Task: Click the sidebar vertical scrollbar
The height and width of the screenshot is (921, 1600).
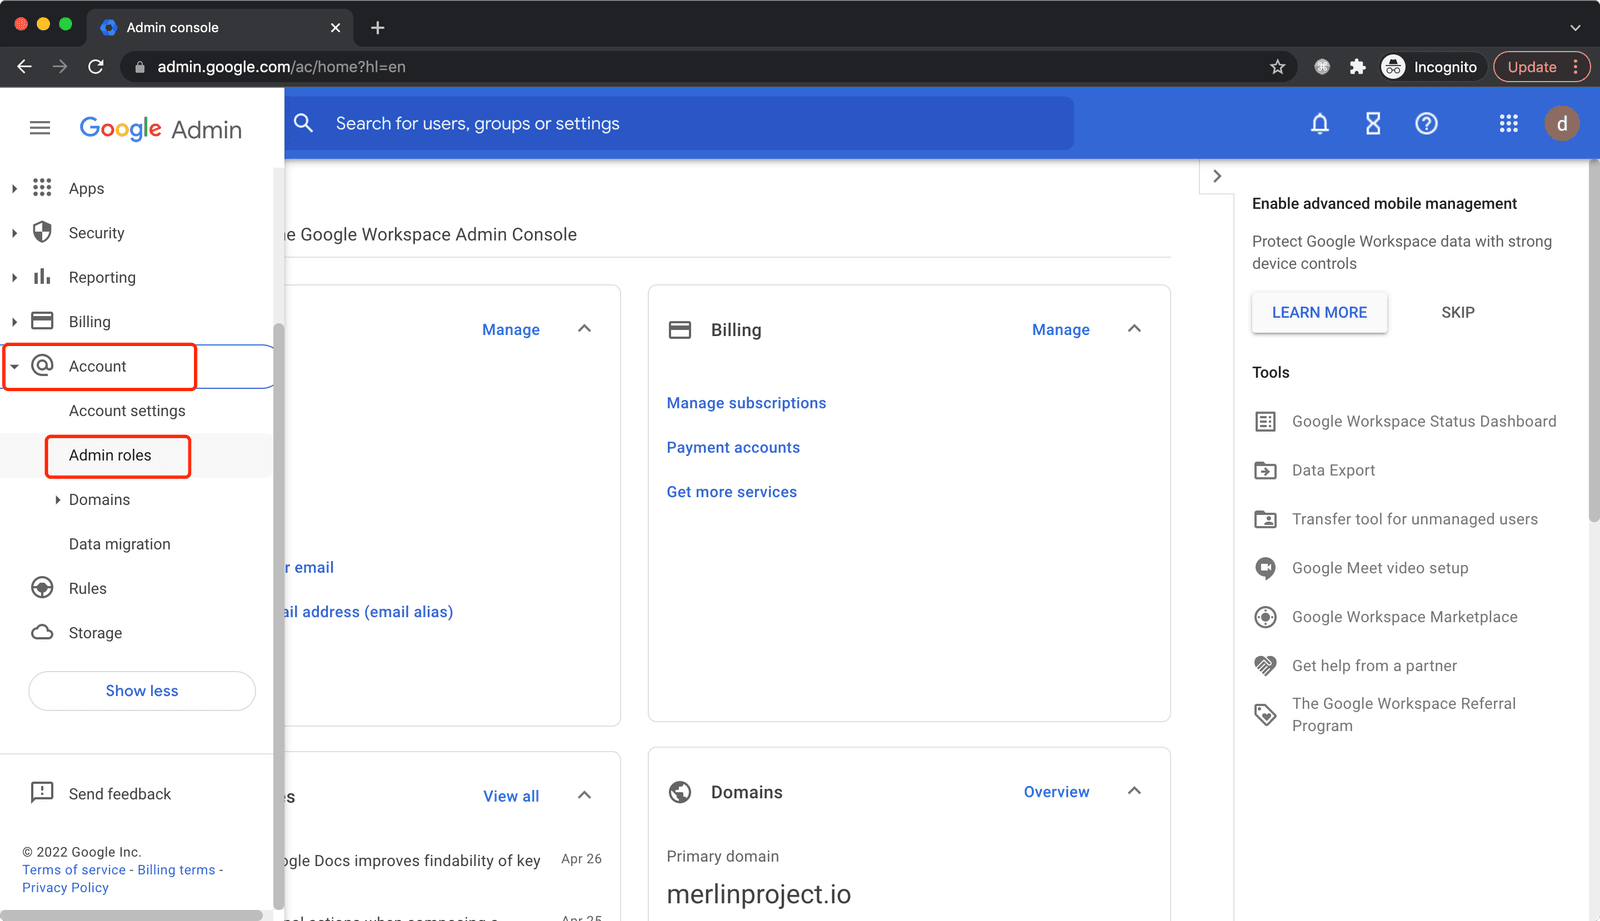Action: pos(278,615)
